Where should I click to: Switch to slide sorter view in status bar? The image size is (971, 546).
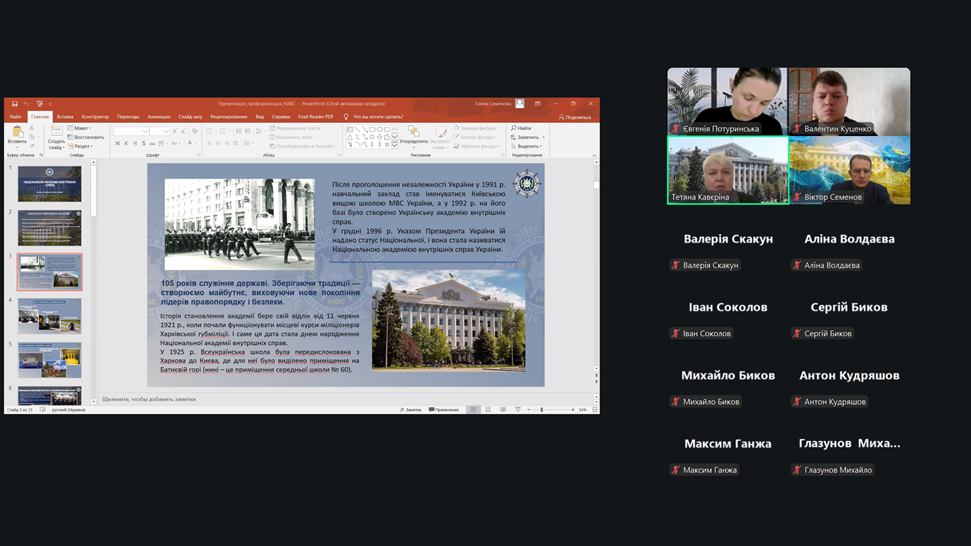pos(488,409)
